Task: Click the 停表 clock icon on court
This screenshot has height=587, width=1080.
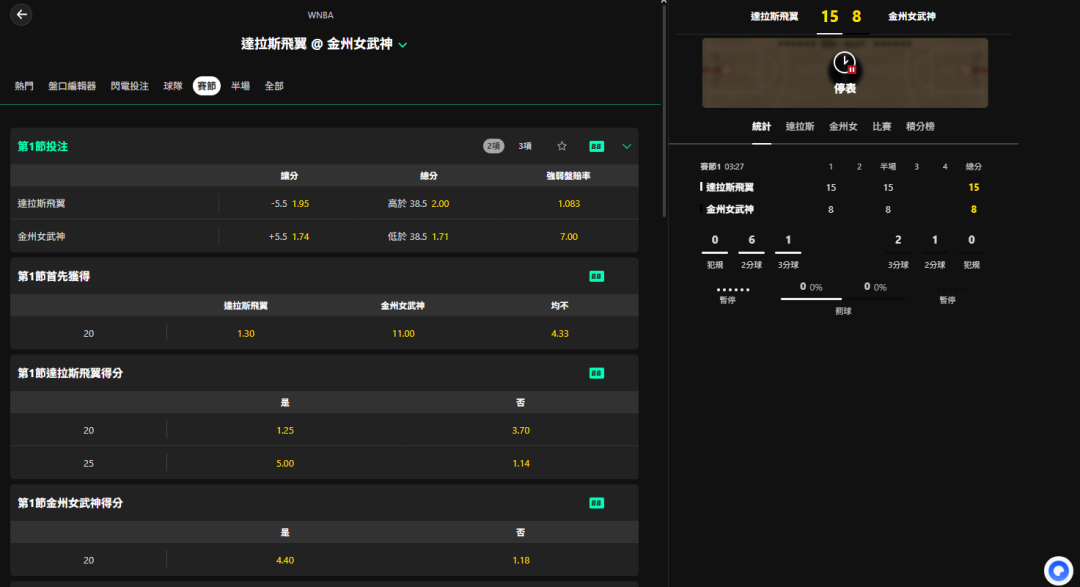Action: [844, 63]
